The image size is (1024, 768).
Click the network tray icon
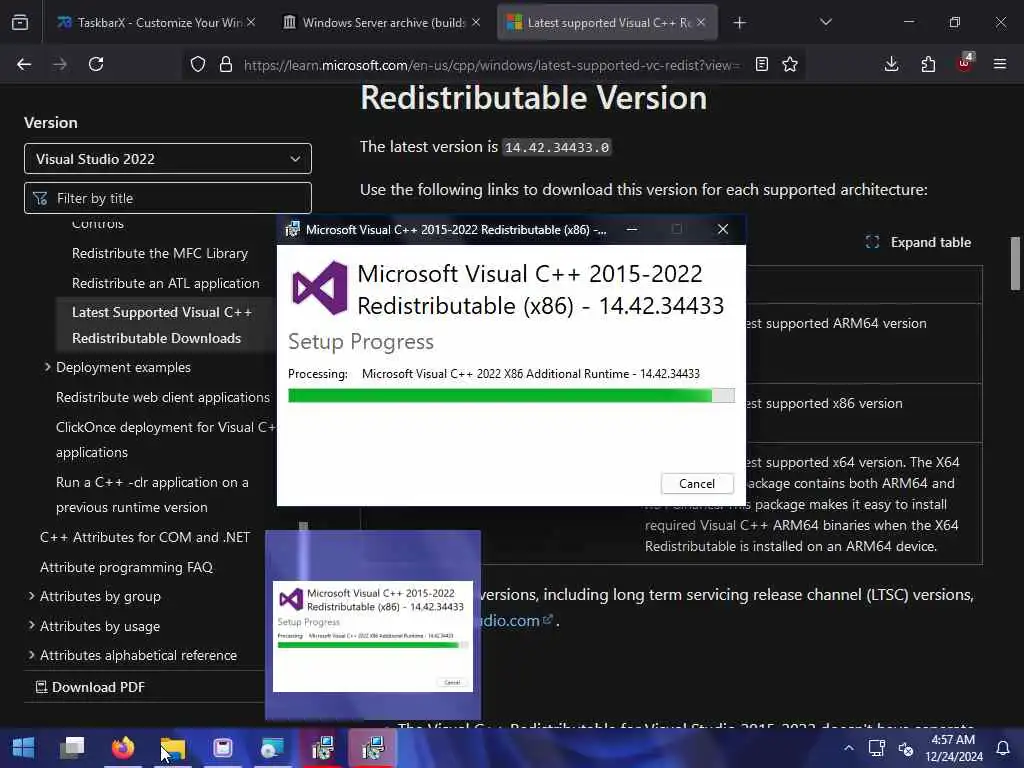pyautogui.click(x=876, y=748)
